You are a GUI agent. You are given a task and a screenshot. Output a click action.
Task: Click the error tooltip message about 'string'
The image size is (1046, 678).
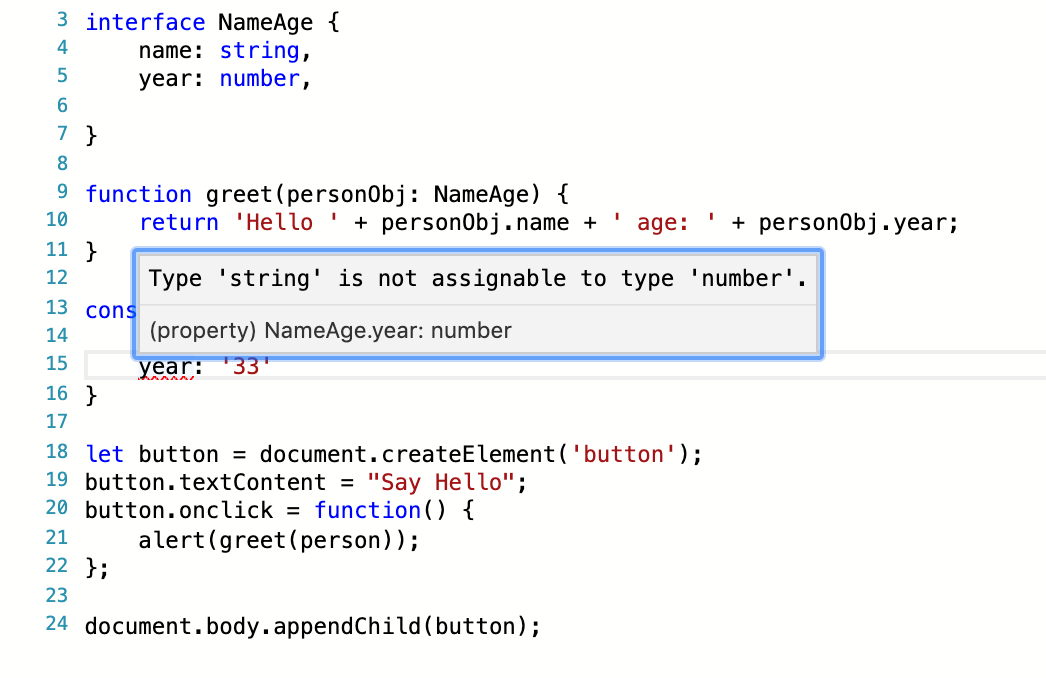[x=477, y=278]
